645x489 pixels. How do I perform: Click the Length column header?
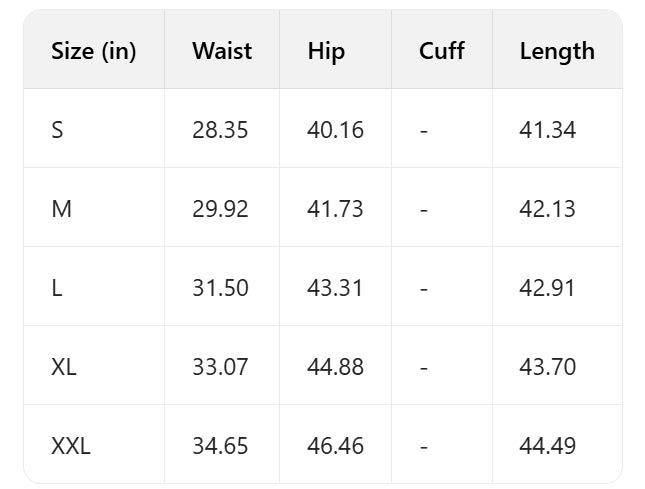(557, 51)
